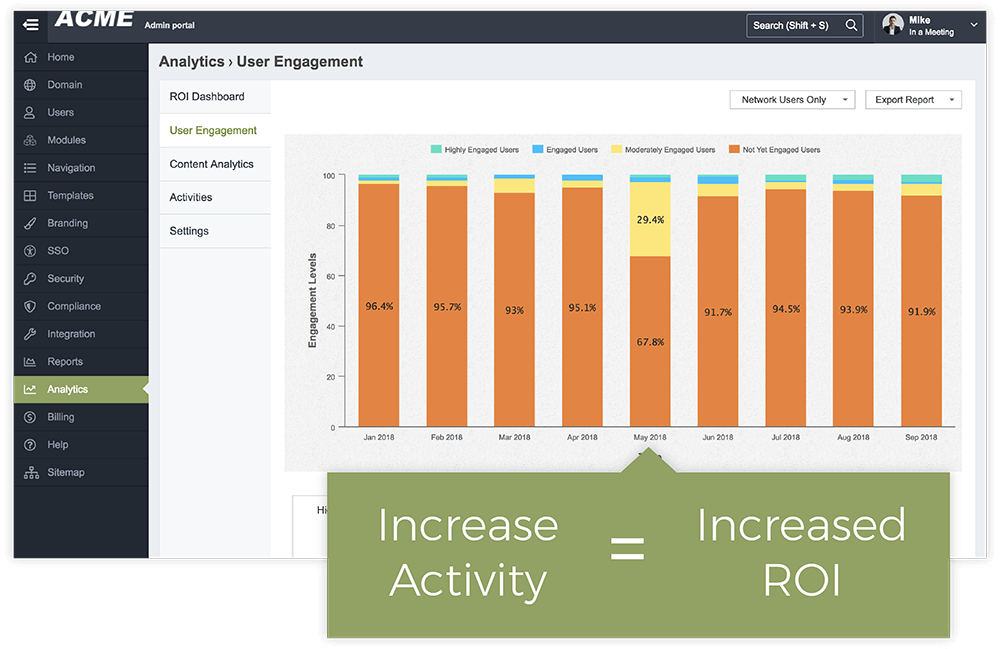This screenshot has width=1000, height=649.
Task: Click the Compliance shield icon
Action: 30,307
